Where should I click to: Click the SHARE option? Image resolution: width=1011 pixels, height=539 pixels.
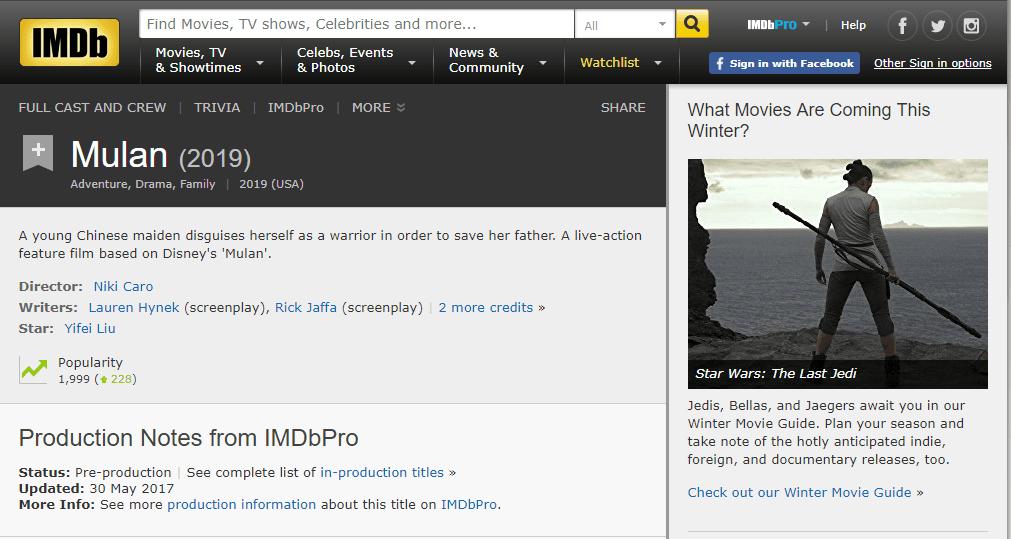623,108
